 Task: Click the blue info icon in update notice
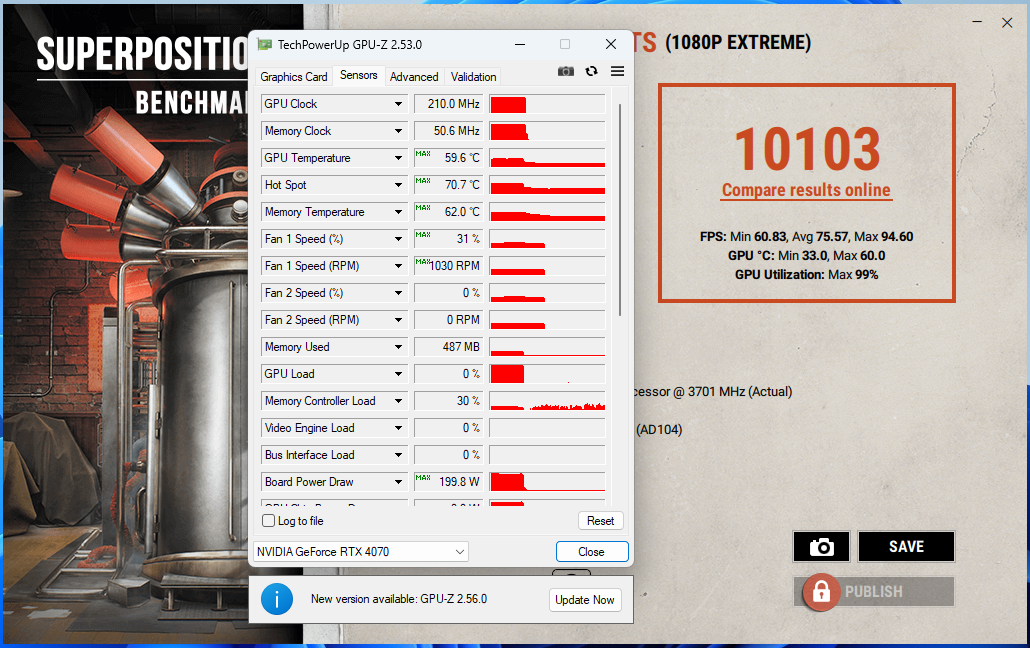(x=277, y=599)
